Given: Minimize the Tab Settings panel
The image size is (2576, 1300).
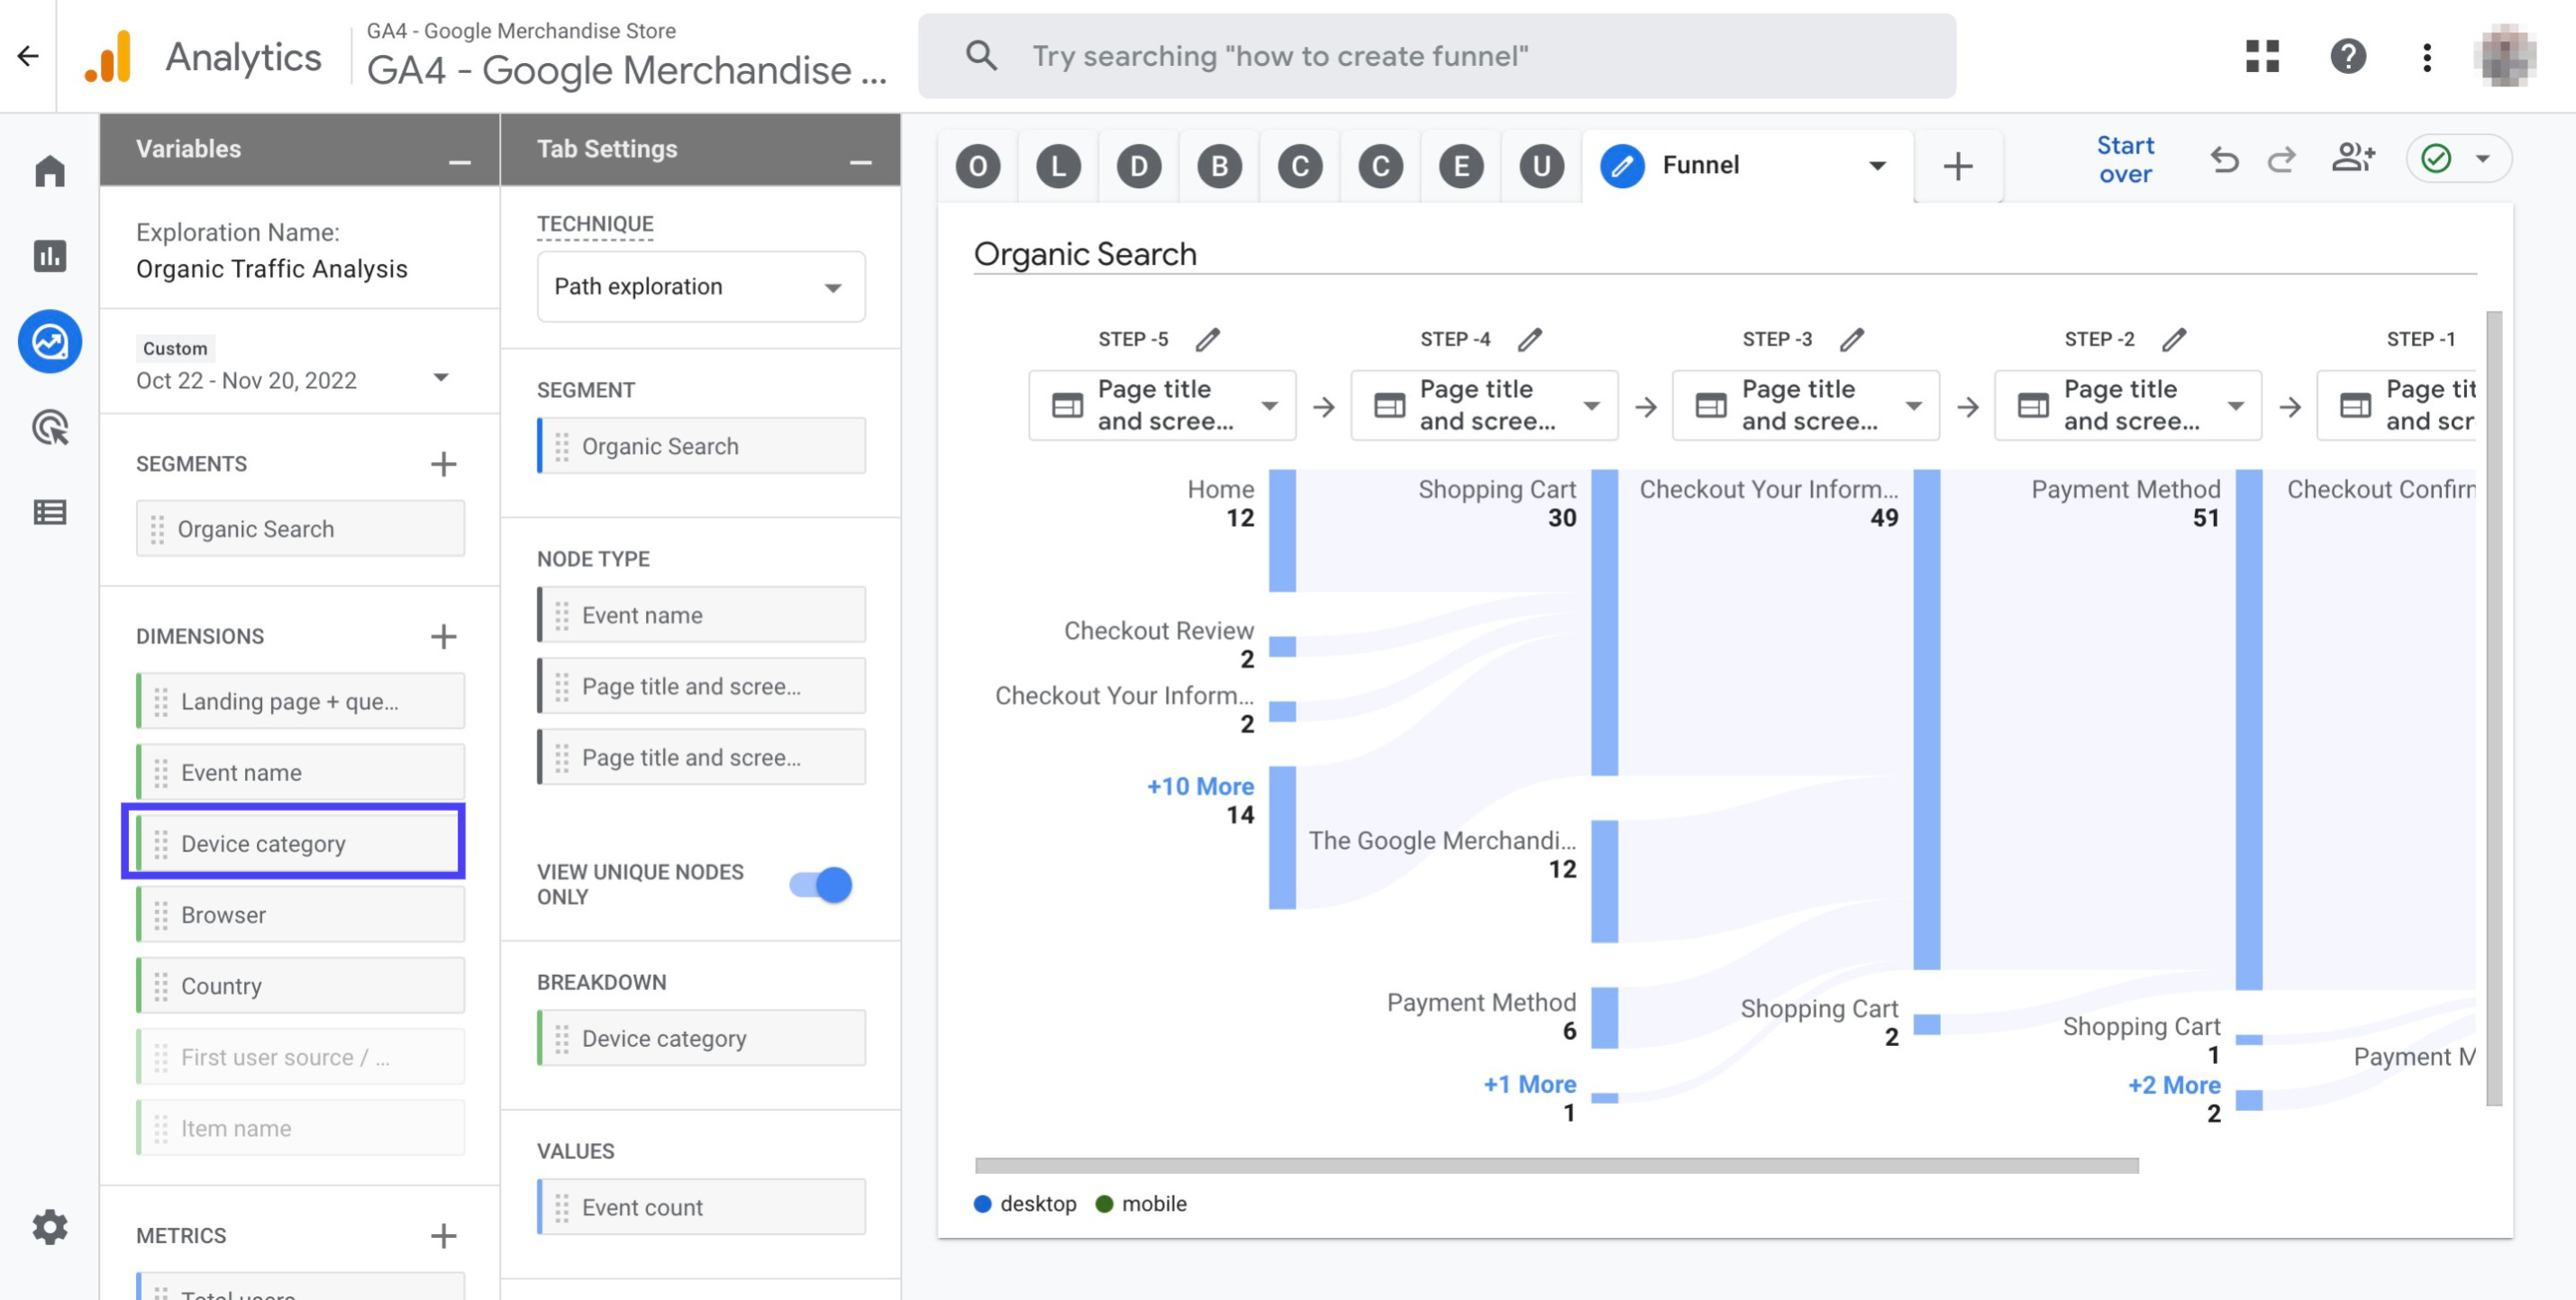Looking at the screenshot, I should [x=861, y=162].
